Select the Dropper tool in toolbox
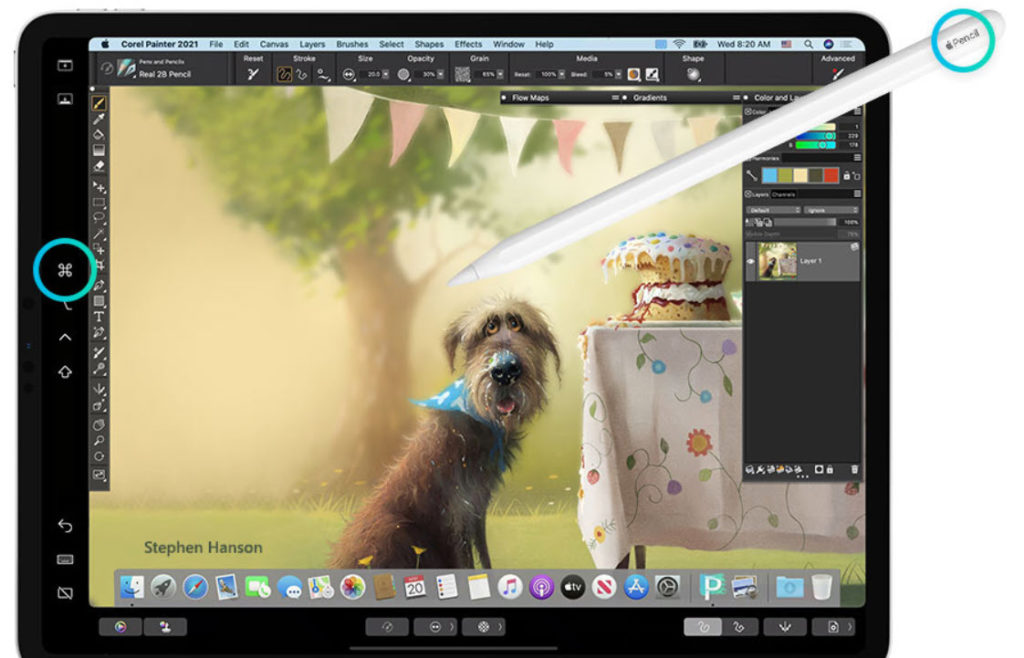Image resolution: width=1024 pixels, height=658 pixels. (99, 119)
